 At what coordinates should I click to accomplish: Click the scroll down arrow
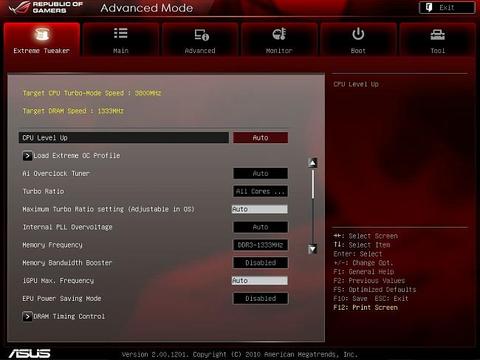[x=312, y=249]
